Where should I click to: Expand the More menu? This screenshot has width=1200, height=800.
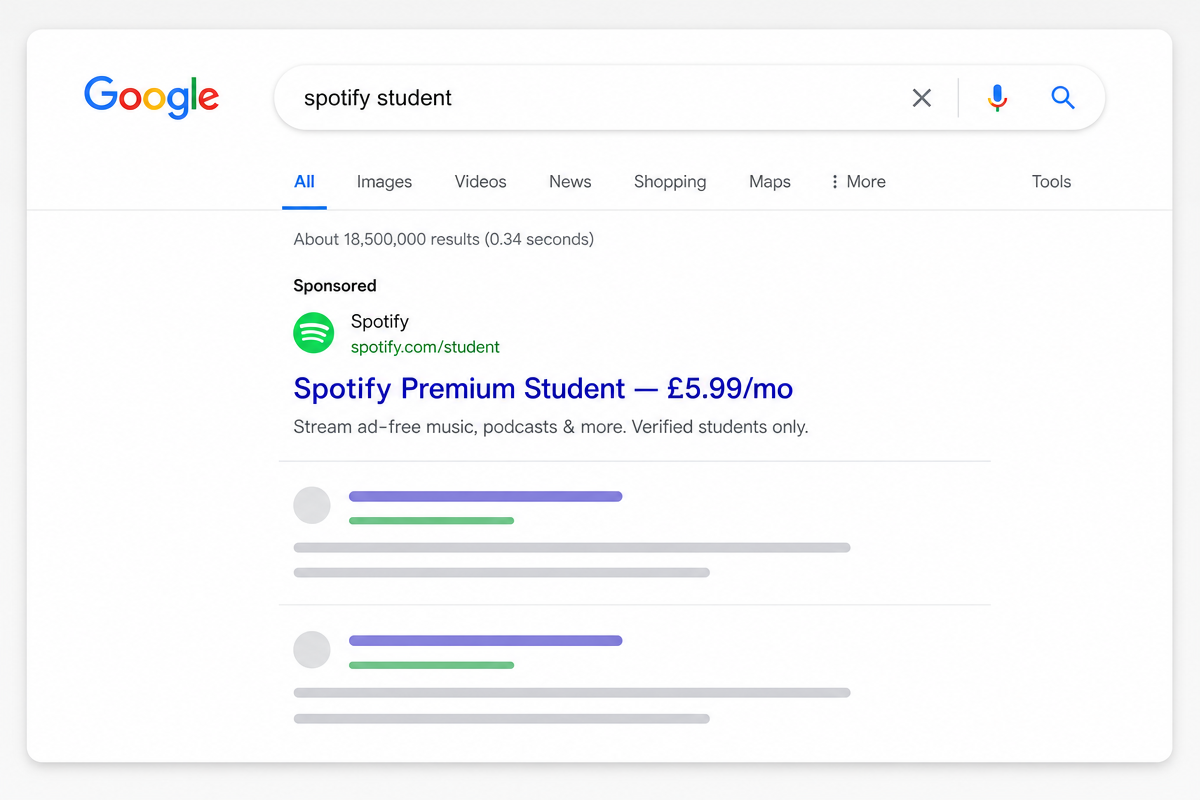[858, 182]
